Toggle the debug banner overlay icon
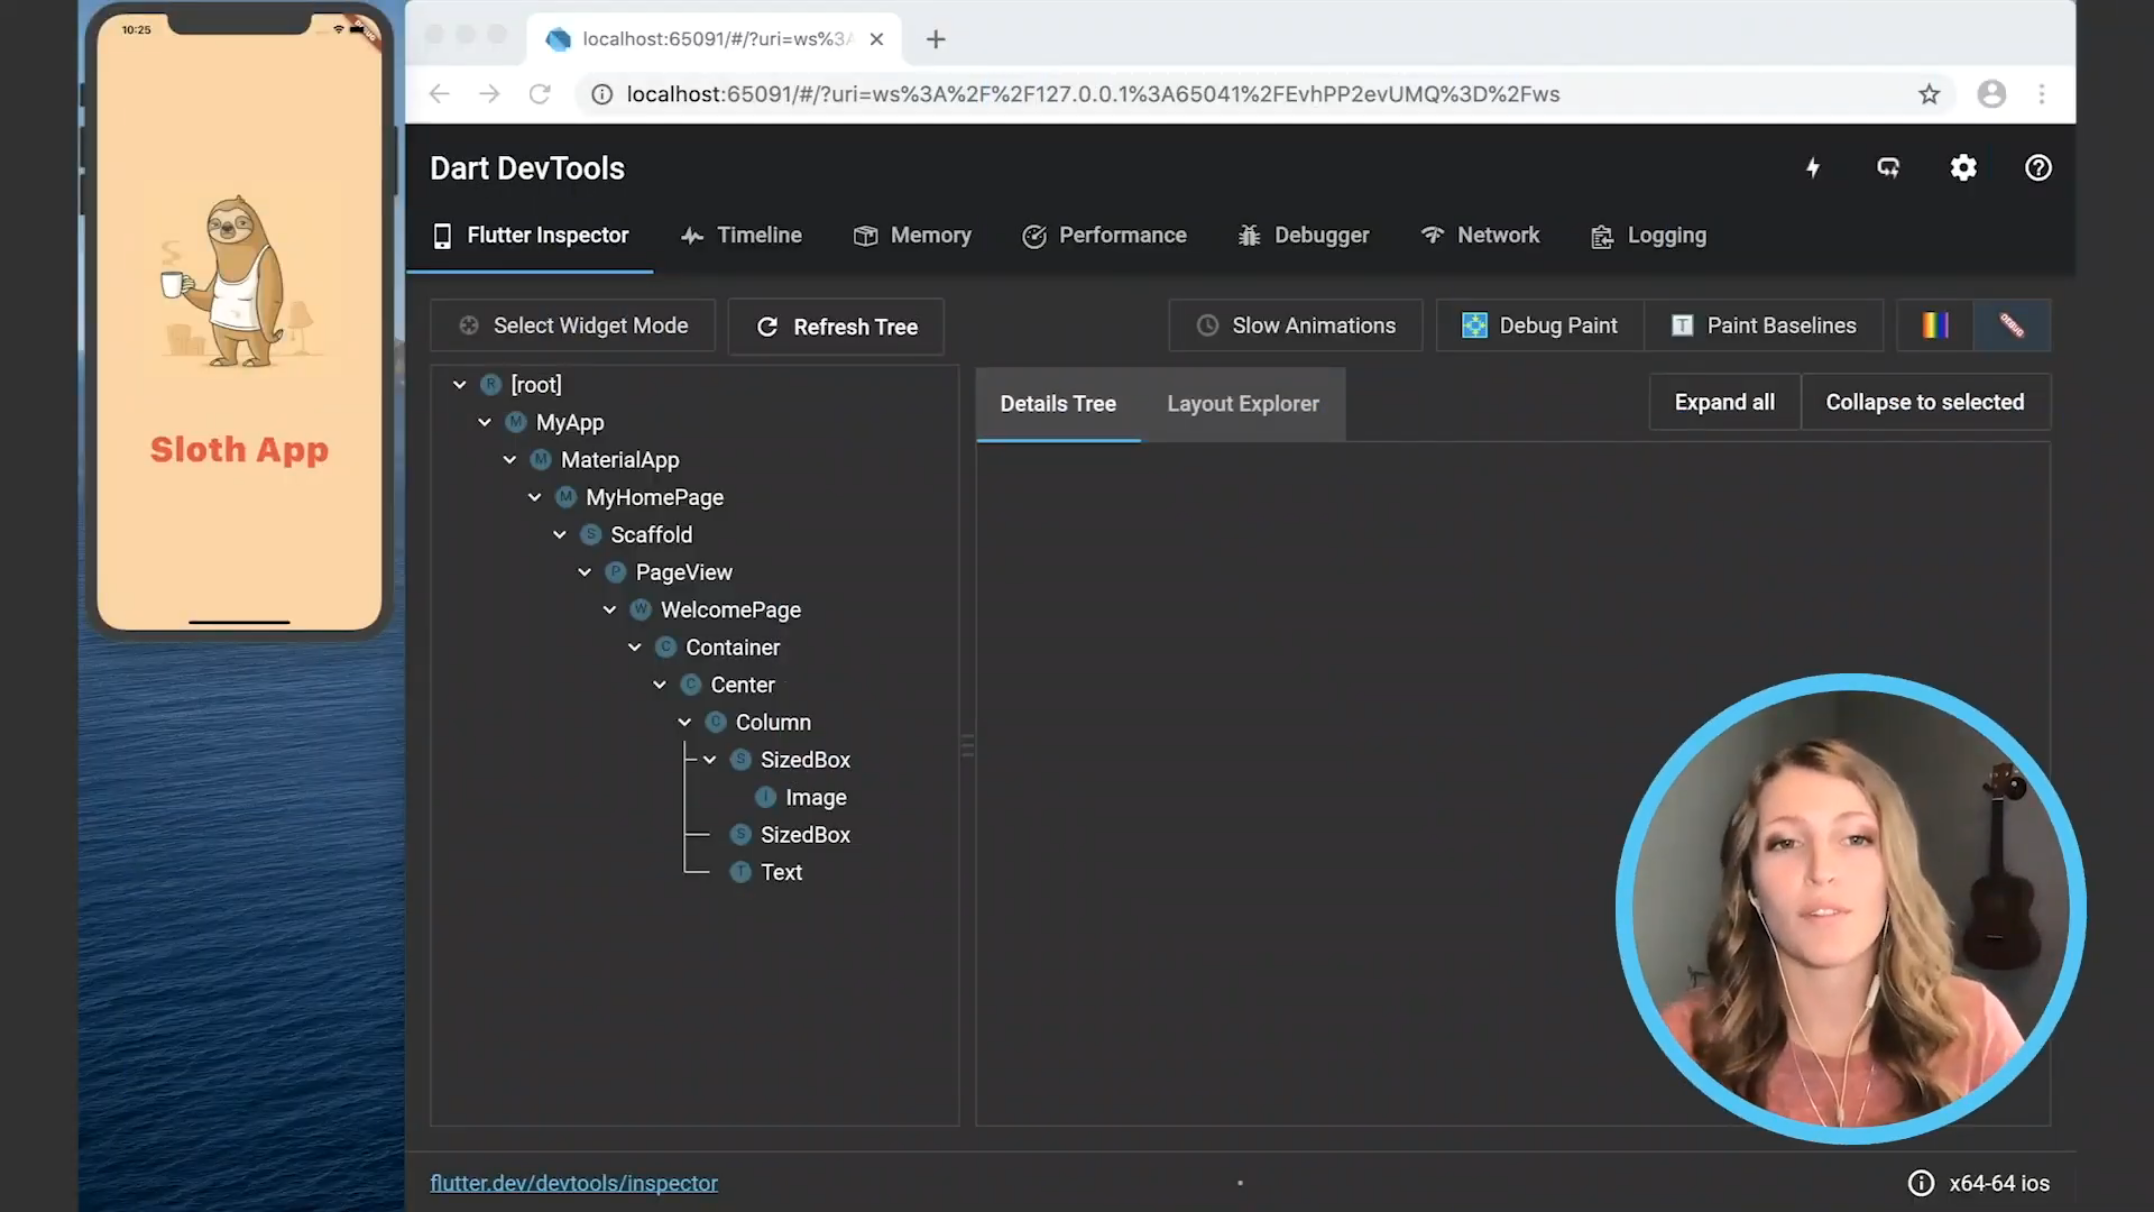 [2011, 325]
